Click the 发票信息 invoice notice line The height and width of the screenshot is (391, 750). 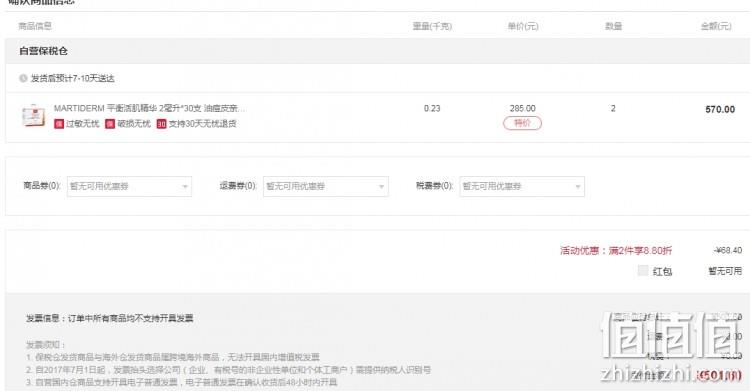(110, 318)
